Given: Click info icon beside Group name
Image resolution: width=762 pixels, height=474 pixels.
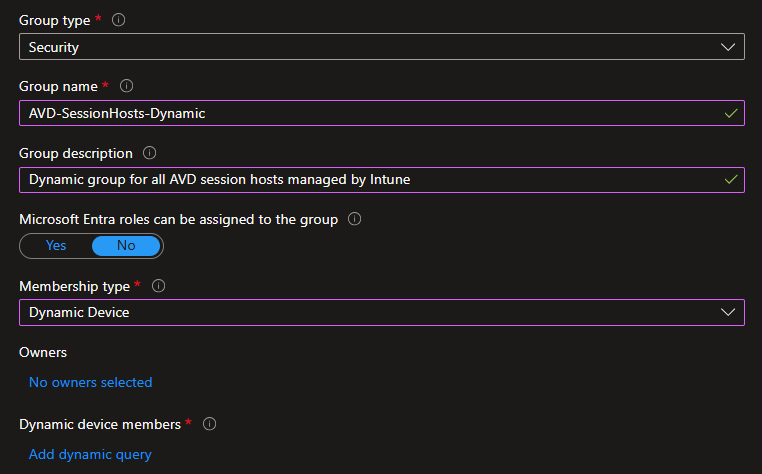Looking at the screenshot, I should 126,86.
